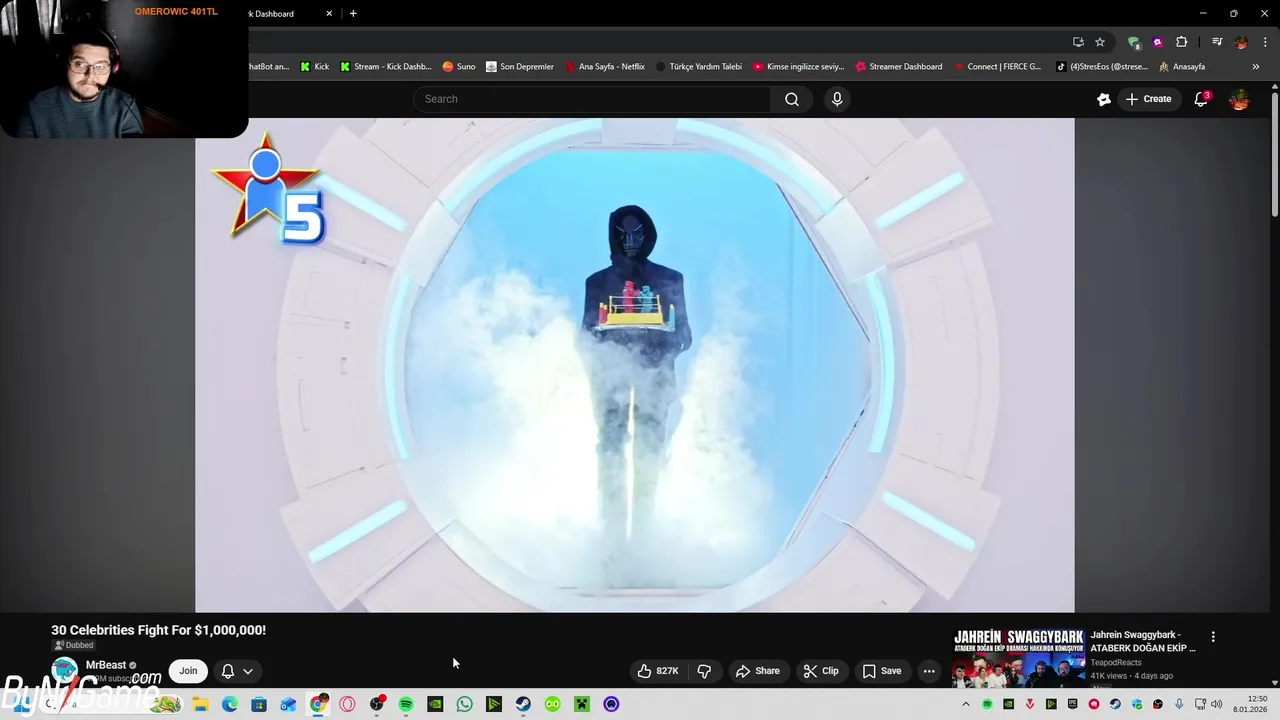This screenshot has width=1280, height=720.
Task: Open Chrome media controls icon
Action: click(x=1217, y=42)
